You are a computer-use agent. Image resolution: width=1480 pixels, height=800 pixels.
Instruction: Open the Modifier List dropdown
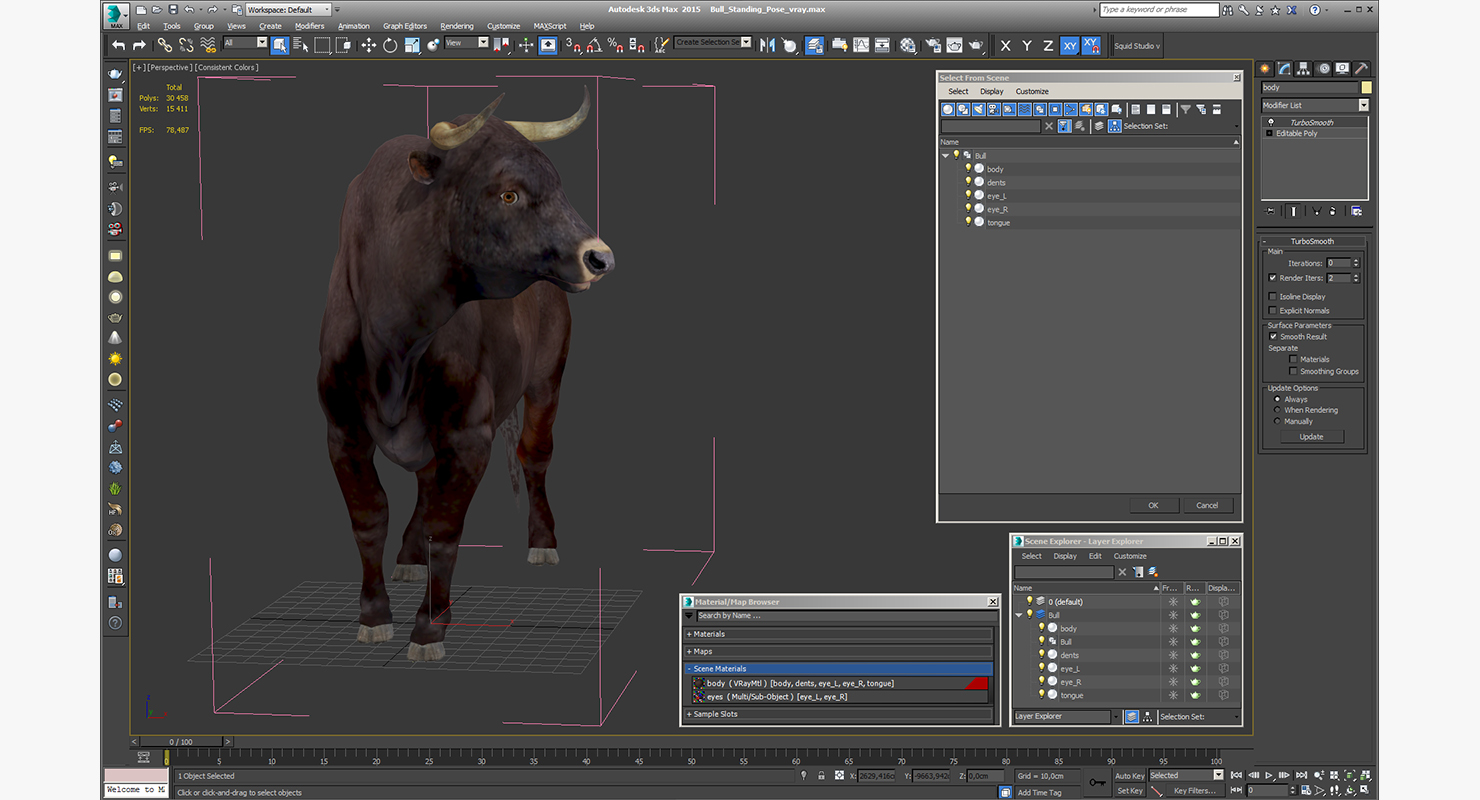[1314, 105]
